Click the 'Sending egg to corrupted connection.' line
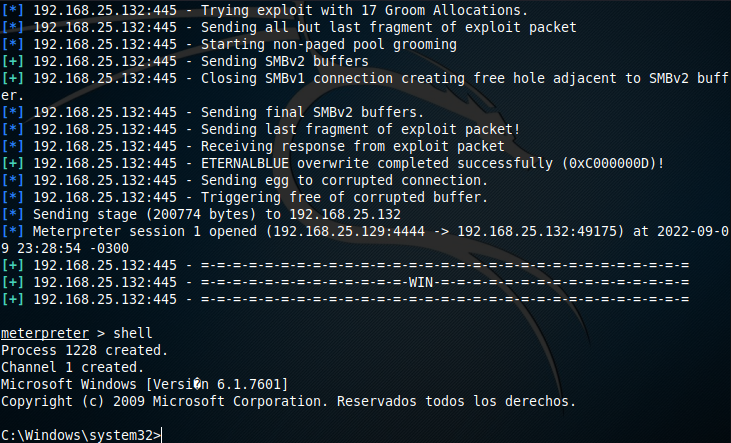 pos(245,180)
